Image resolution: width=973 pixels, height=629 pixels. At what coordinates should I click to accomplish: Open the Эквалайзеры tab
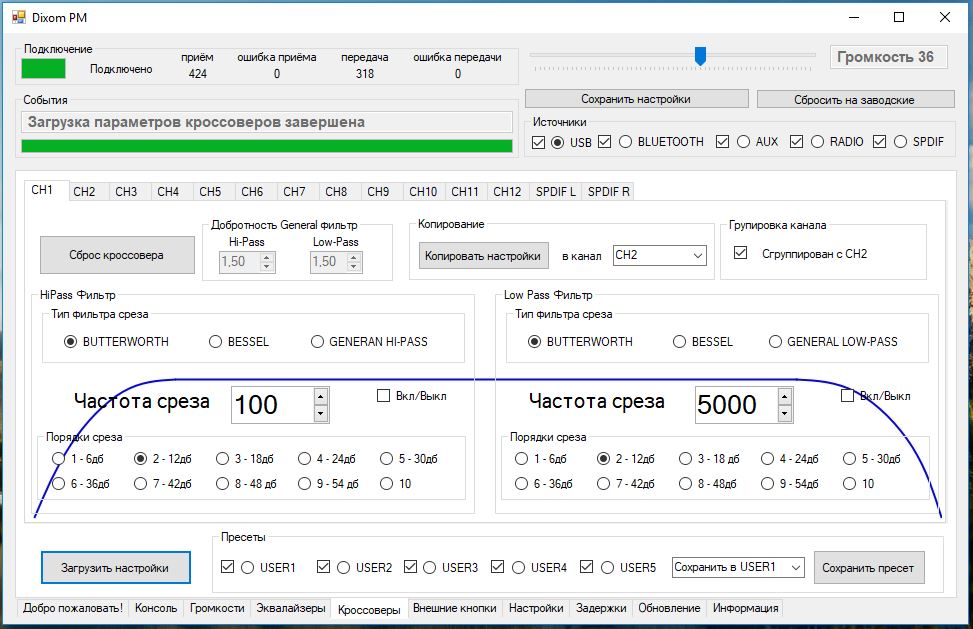[x=291, y=609]
